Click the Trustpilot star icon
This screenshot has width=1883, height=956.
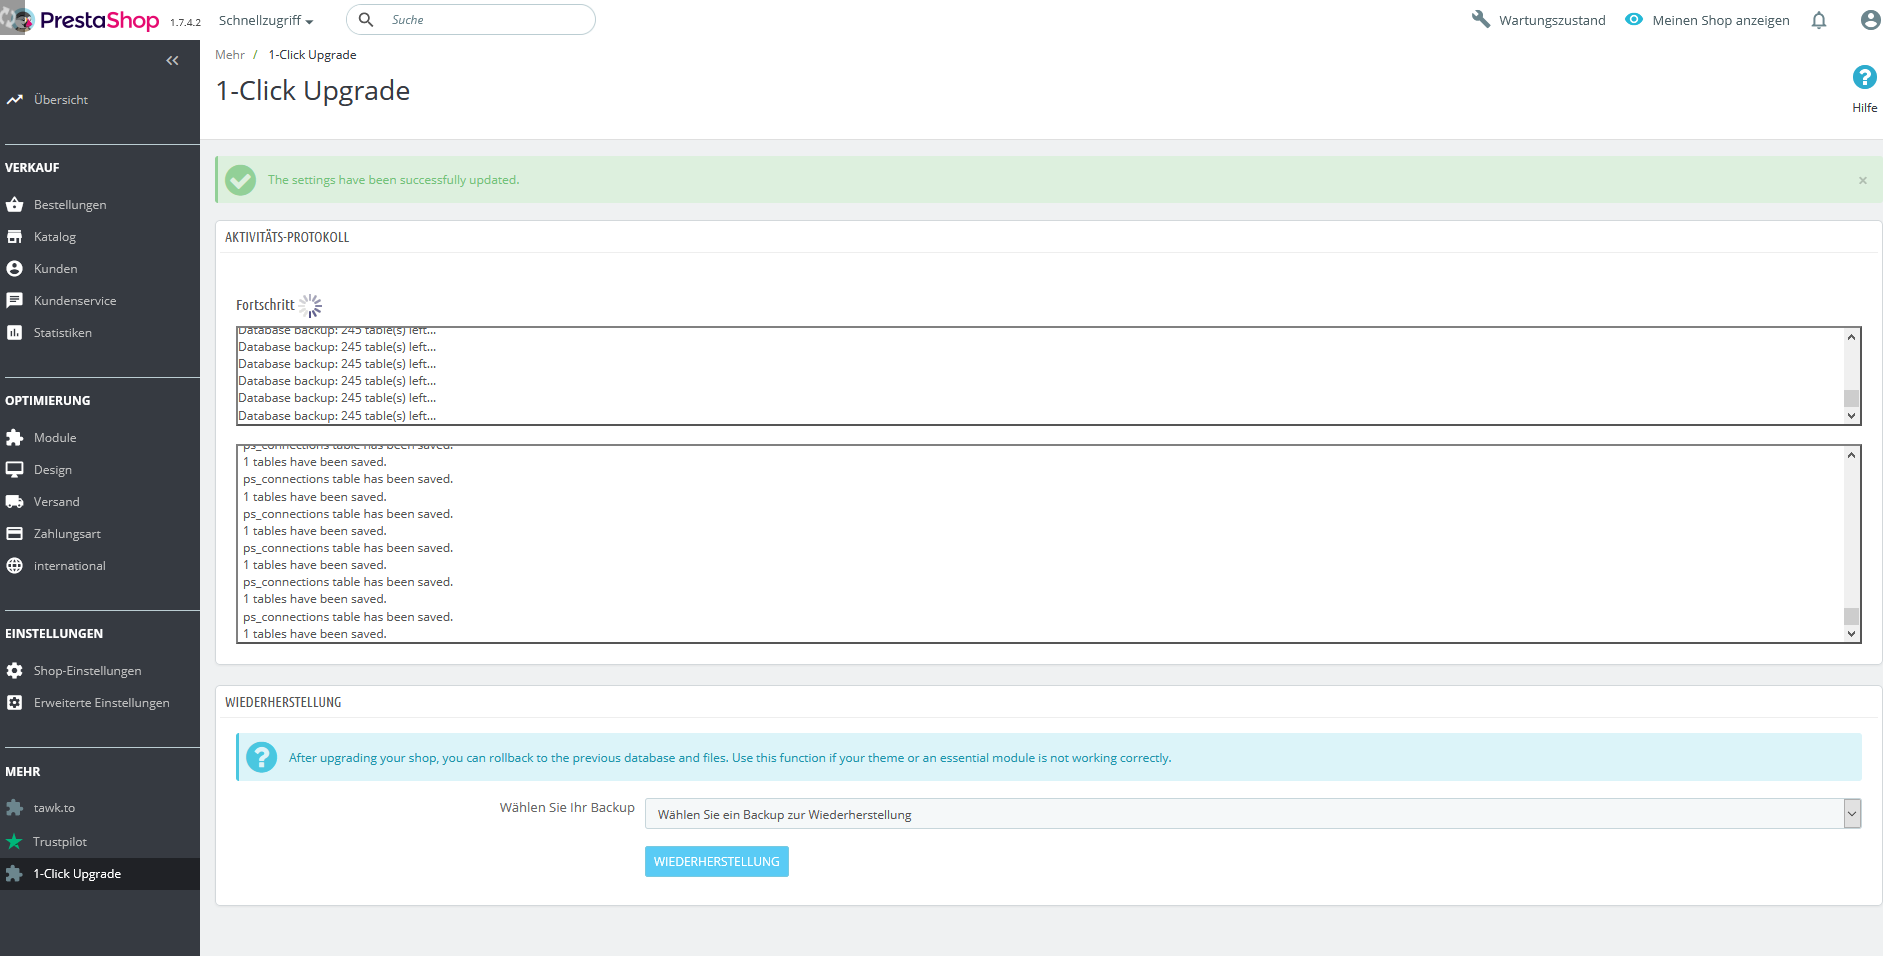point(15,842)
